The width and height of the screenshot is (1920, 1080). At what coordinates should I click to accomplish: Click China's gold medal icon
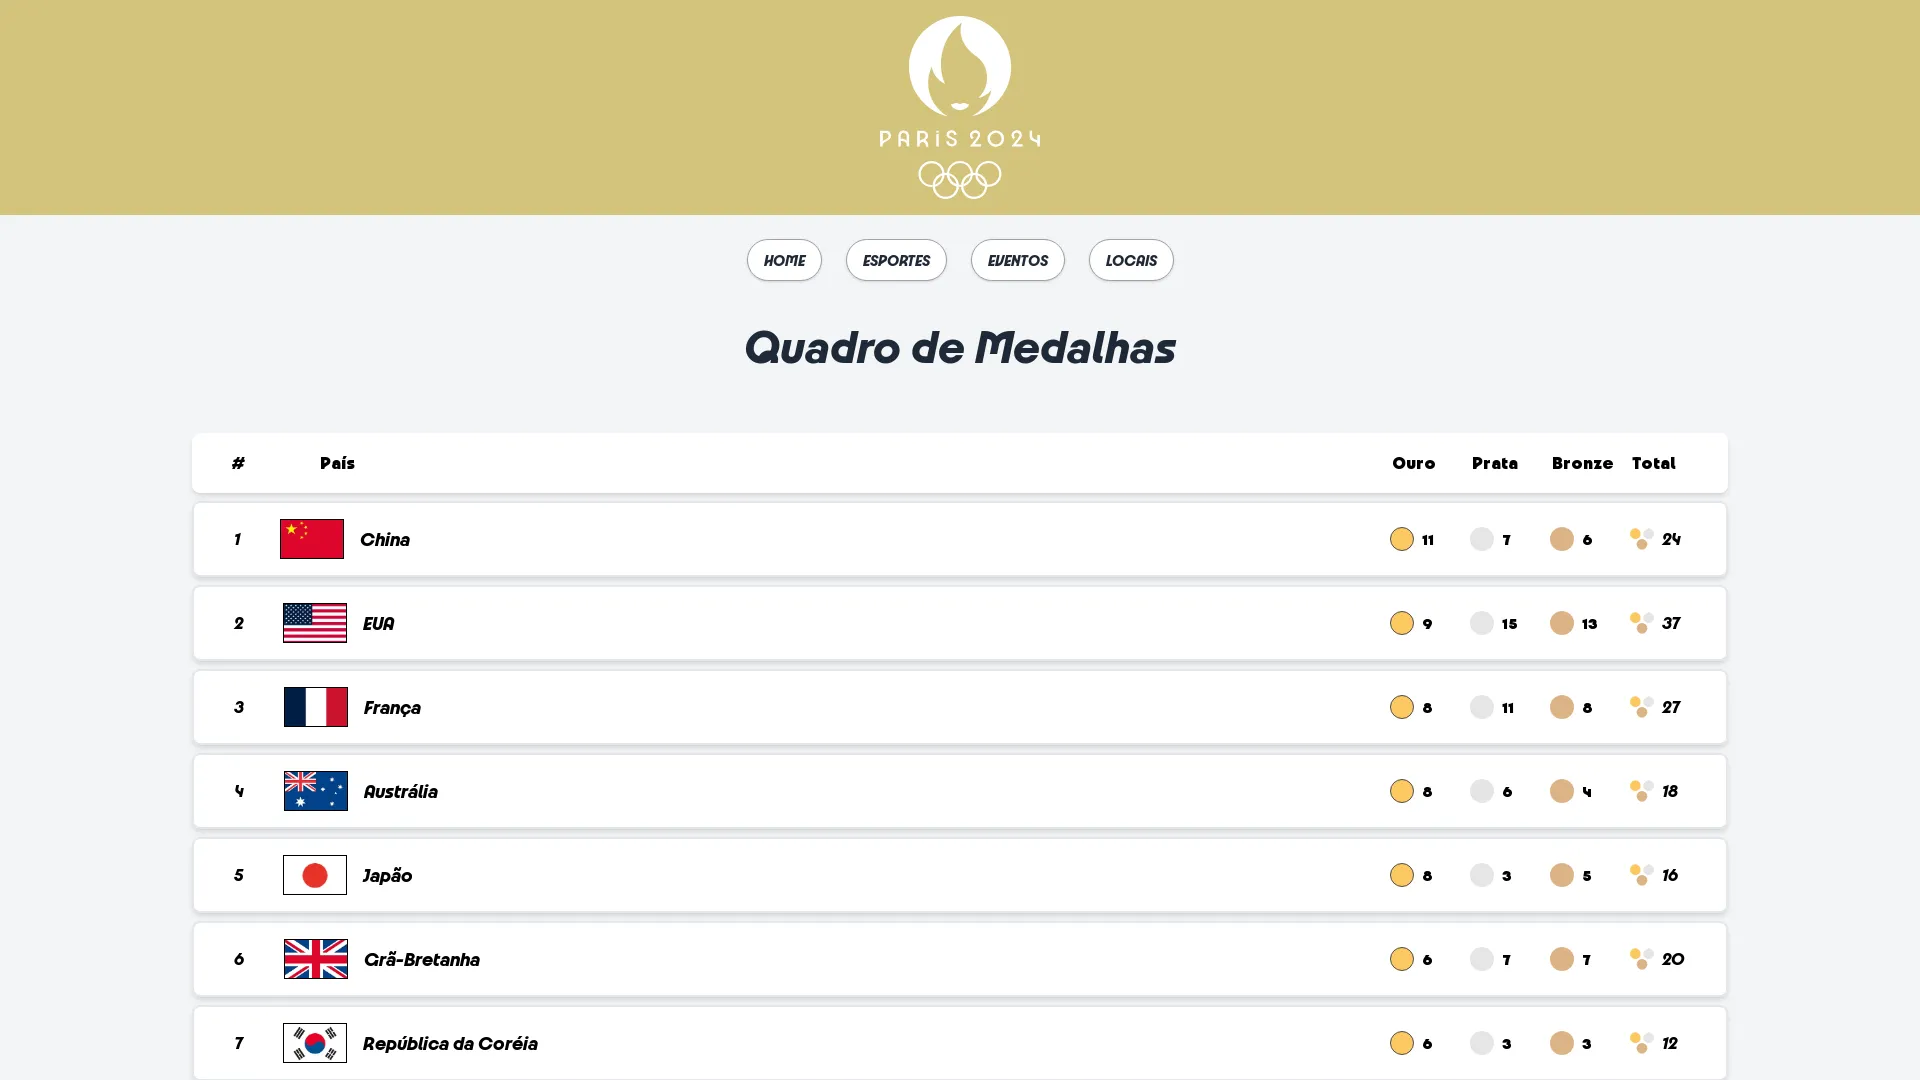1401,539
